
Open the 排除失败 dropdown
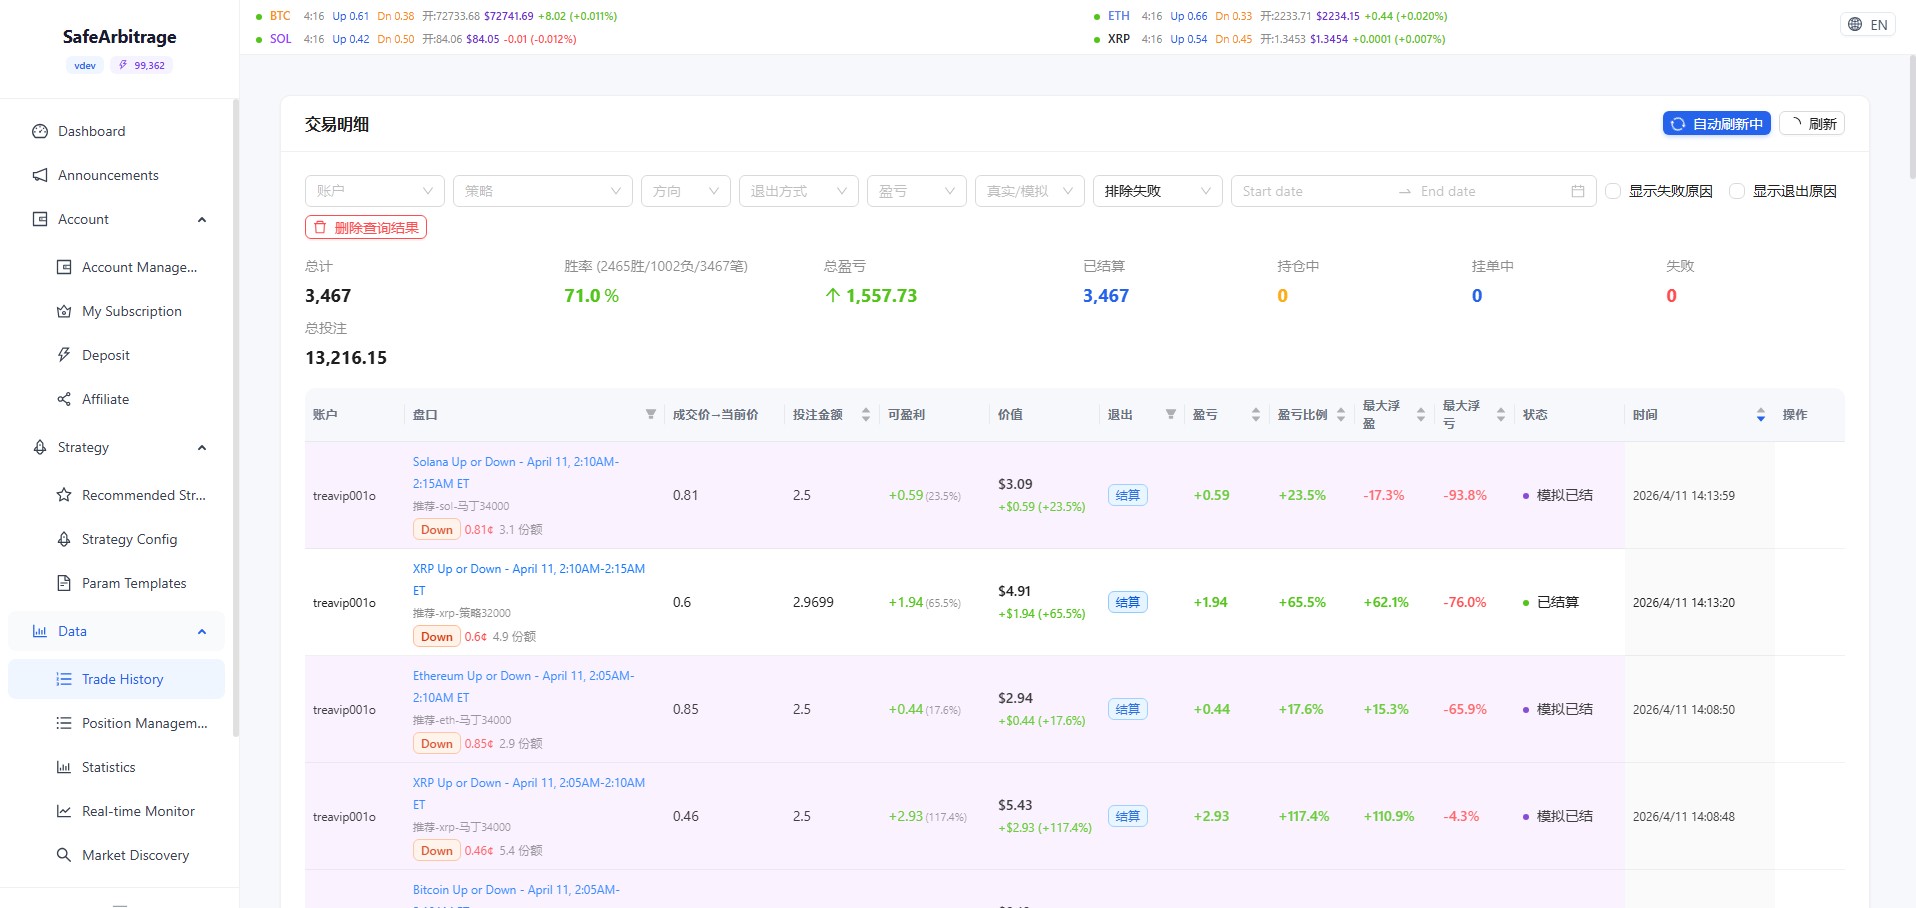point(1157,191)
